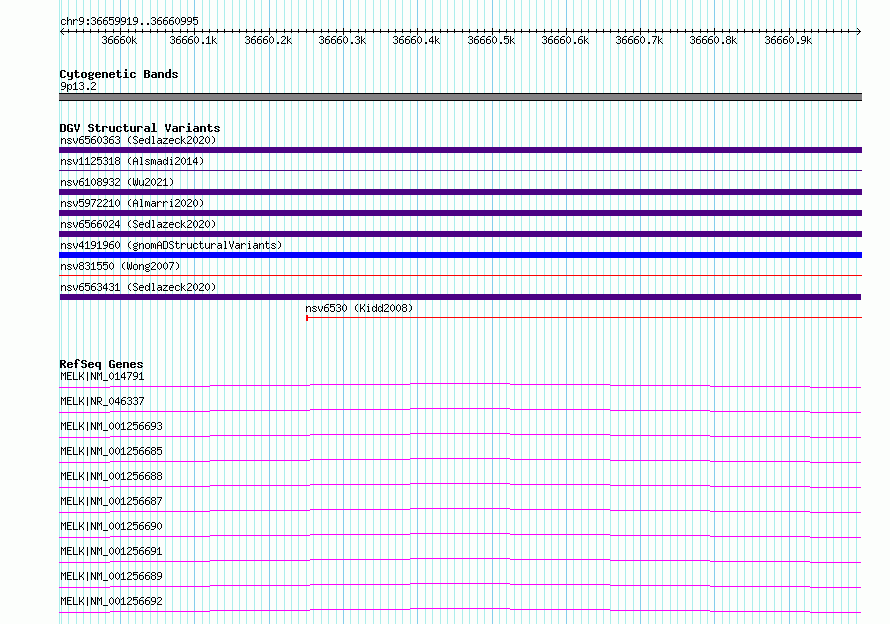The height and width of the screenshot is (624, 890).
Task: Select the nsv5972210 (Almarri2020) variant
Action: click(132, 203)
